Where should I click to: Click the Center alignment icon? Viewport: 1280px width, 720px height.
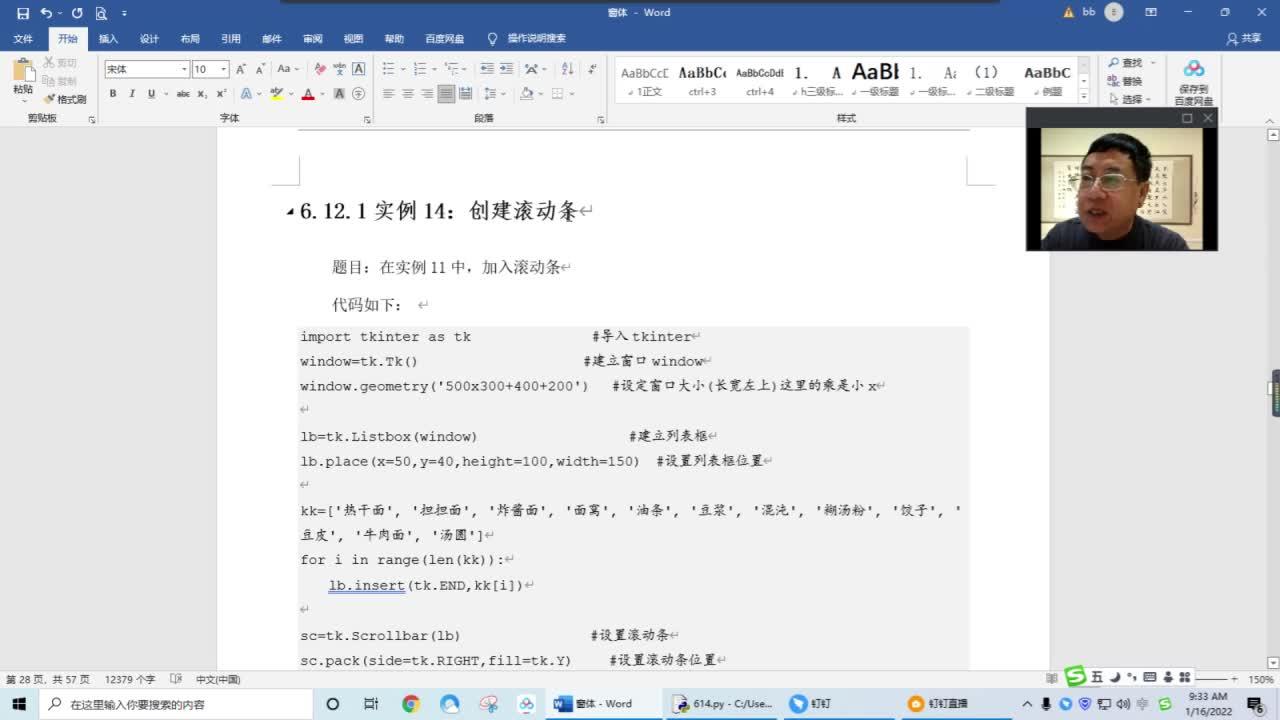(407, 94)
